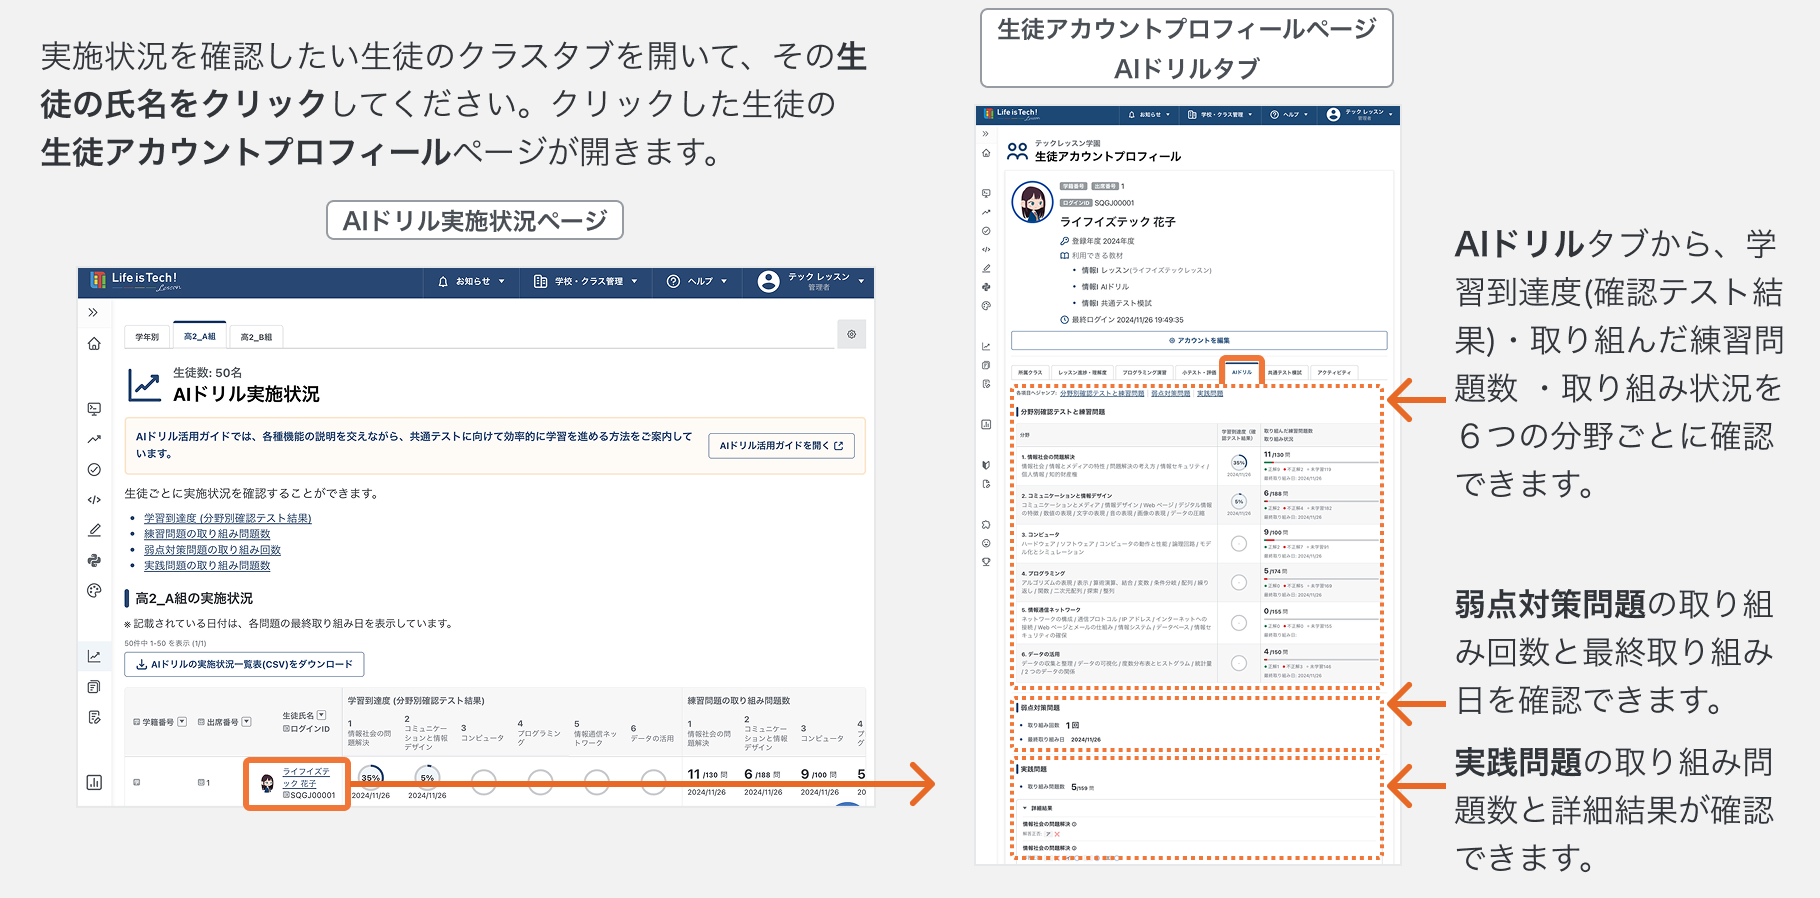This screenshot has height=898, width=1820.
Task: Select the 高2_B組 class tab
Action: pyautogui.click(x=256, y=337)
